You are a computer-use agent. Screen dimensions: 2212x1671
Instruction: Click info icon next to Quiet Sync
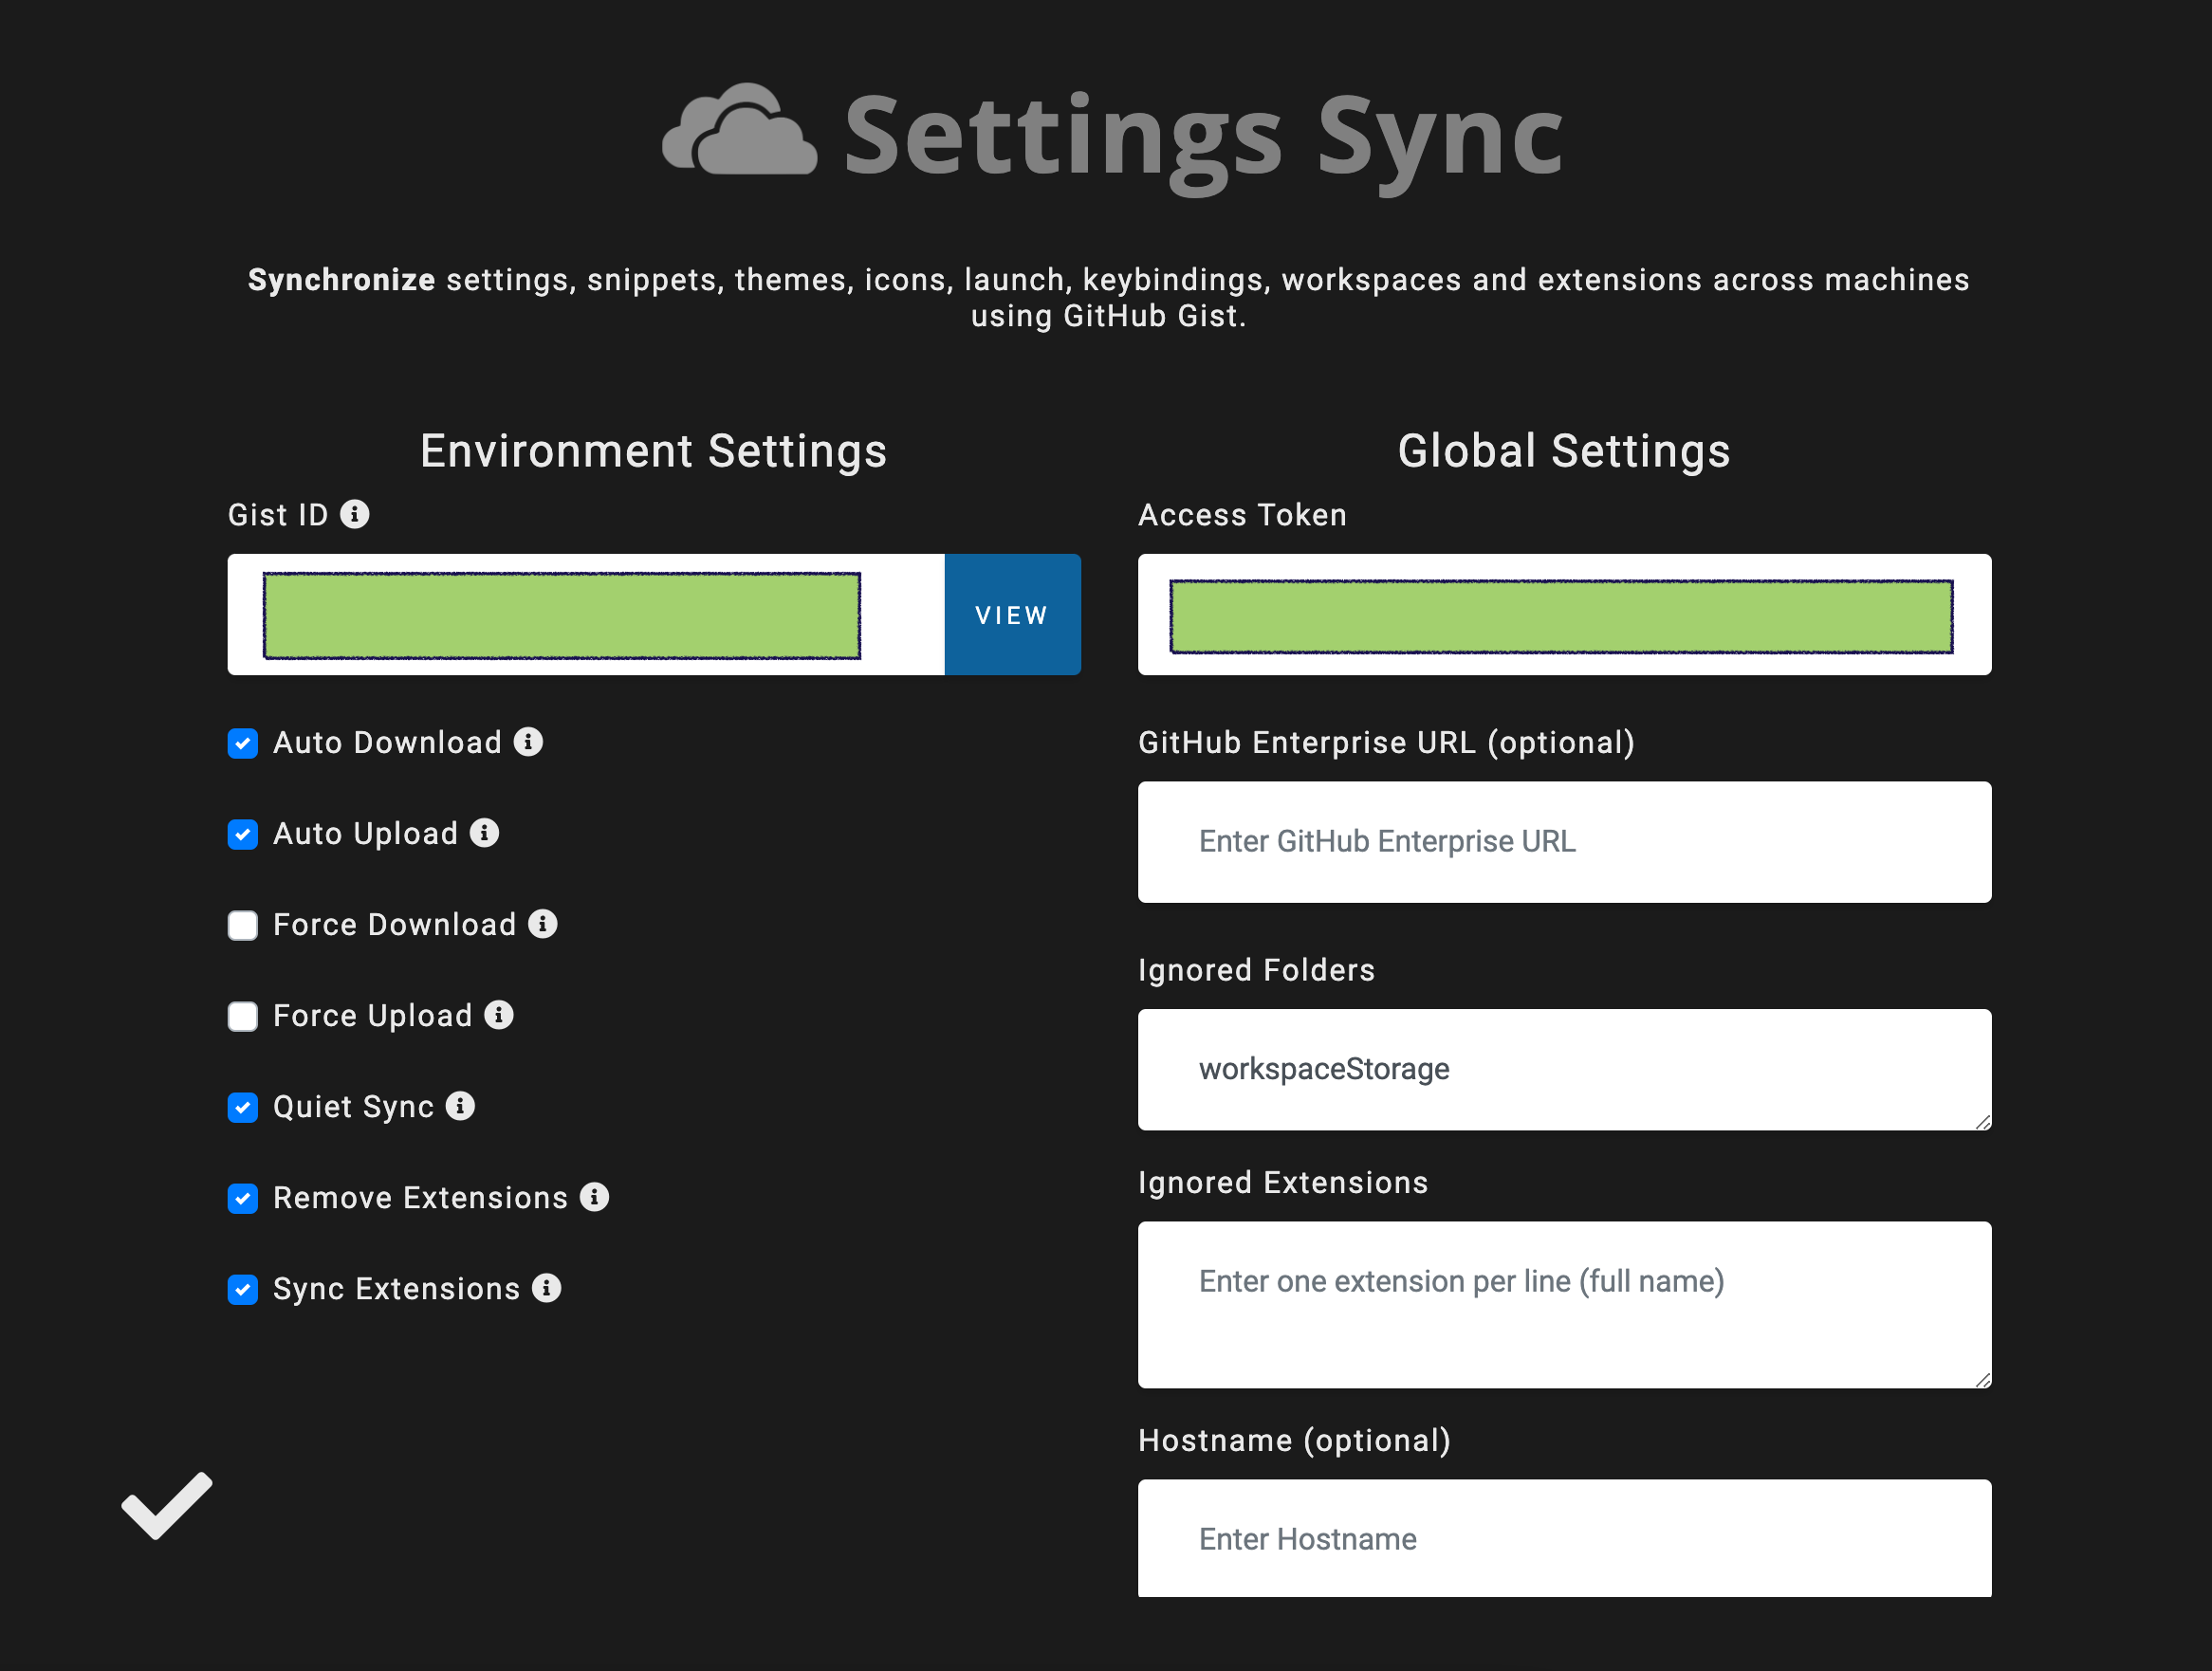(x=459, y=1106)
